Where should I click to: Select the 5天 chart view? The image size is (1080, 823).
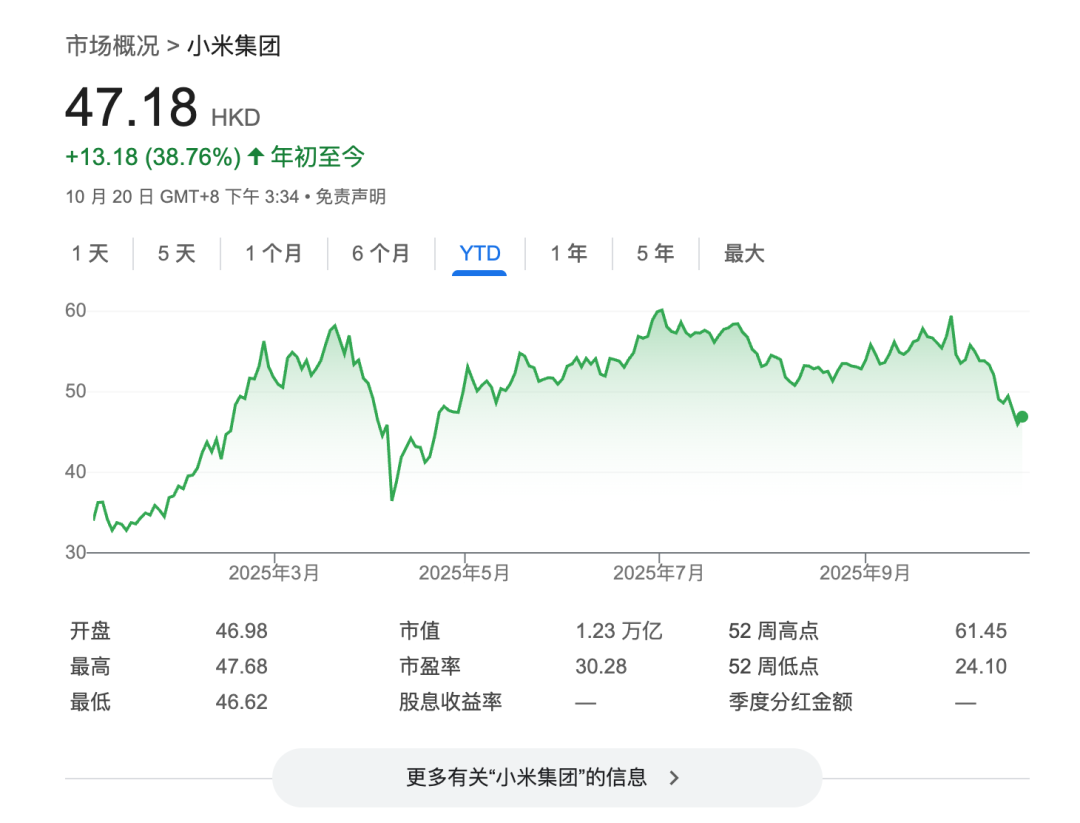pyautogui.click(x=176, y=254)
